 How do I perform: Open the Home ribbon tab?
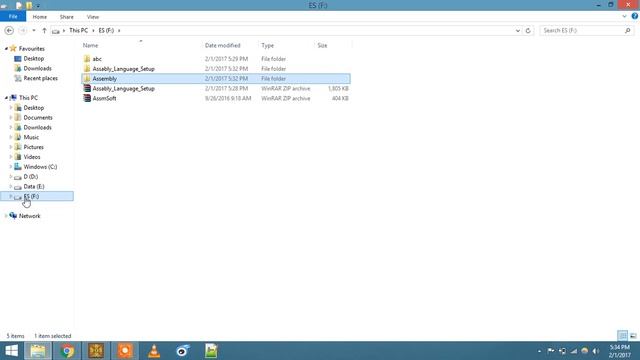40,17
